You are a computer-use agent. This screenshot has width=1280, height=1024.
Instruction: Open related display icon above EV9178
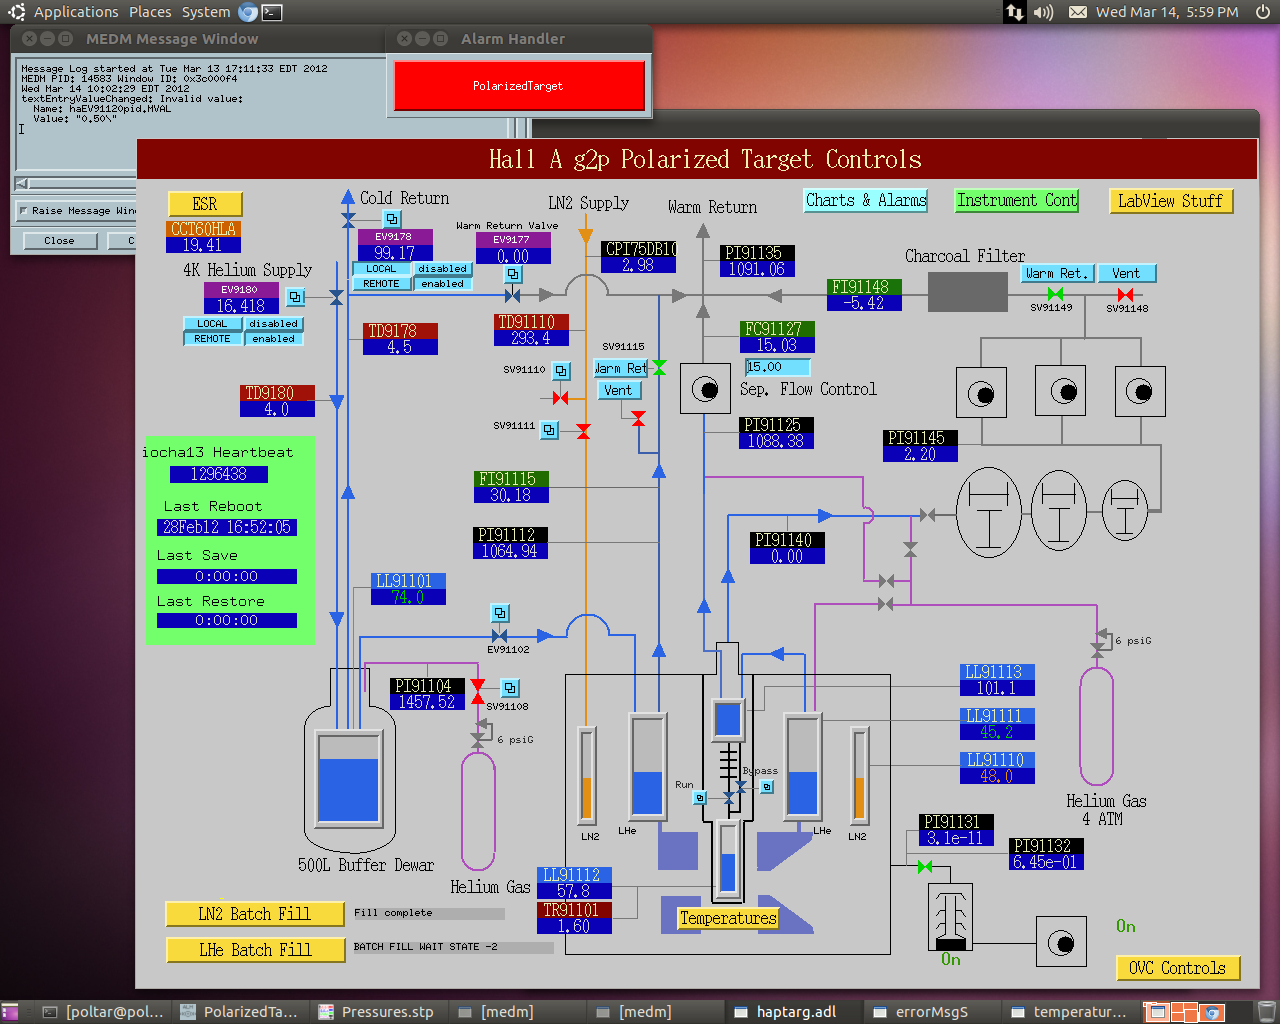(392, 219)
